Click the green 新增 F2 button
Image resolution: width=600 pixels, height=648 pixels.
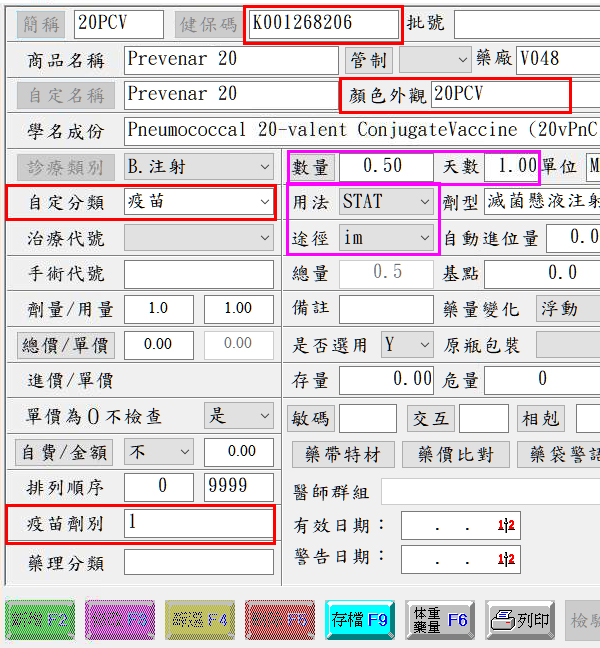pyautogui.click(x=40, y=620)
